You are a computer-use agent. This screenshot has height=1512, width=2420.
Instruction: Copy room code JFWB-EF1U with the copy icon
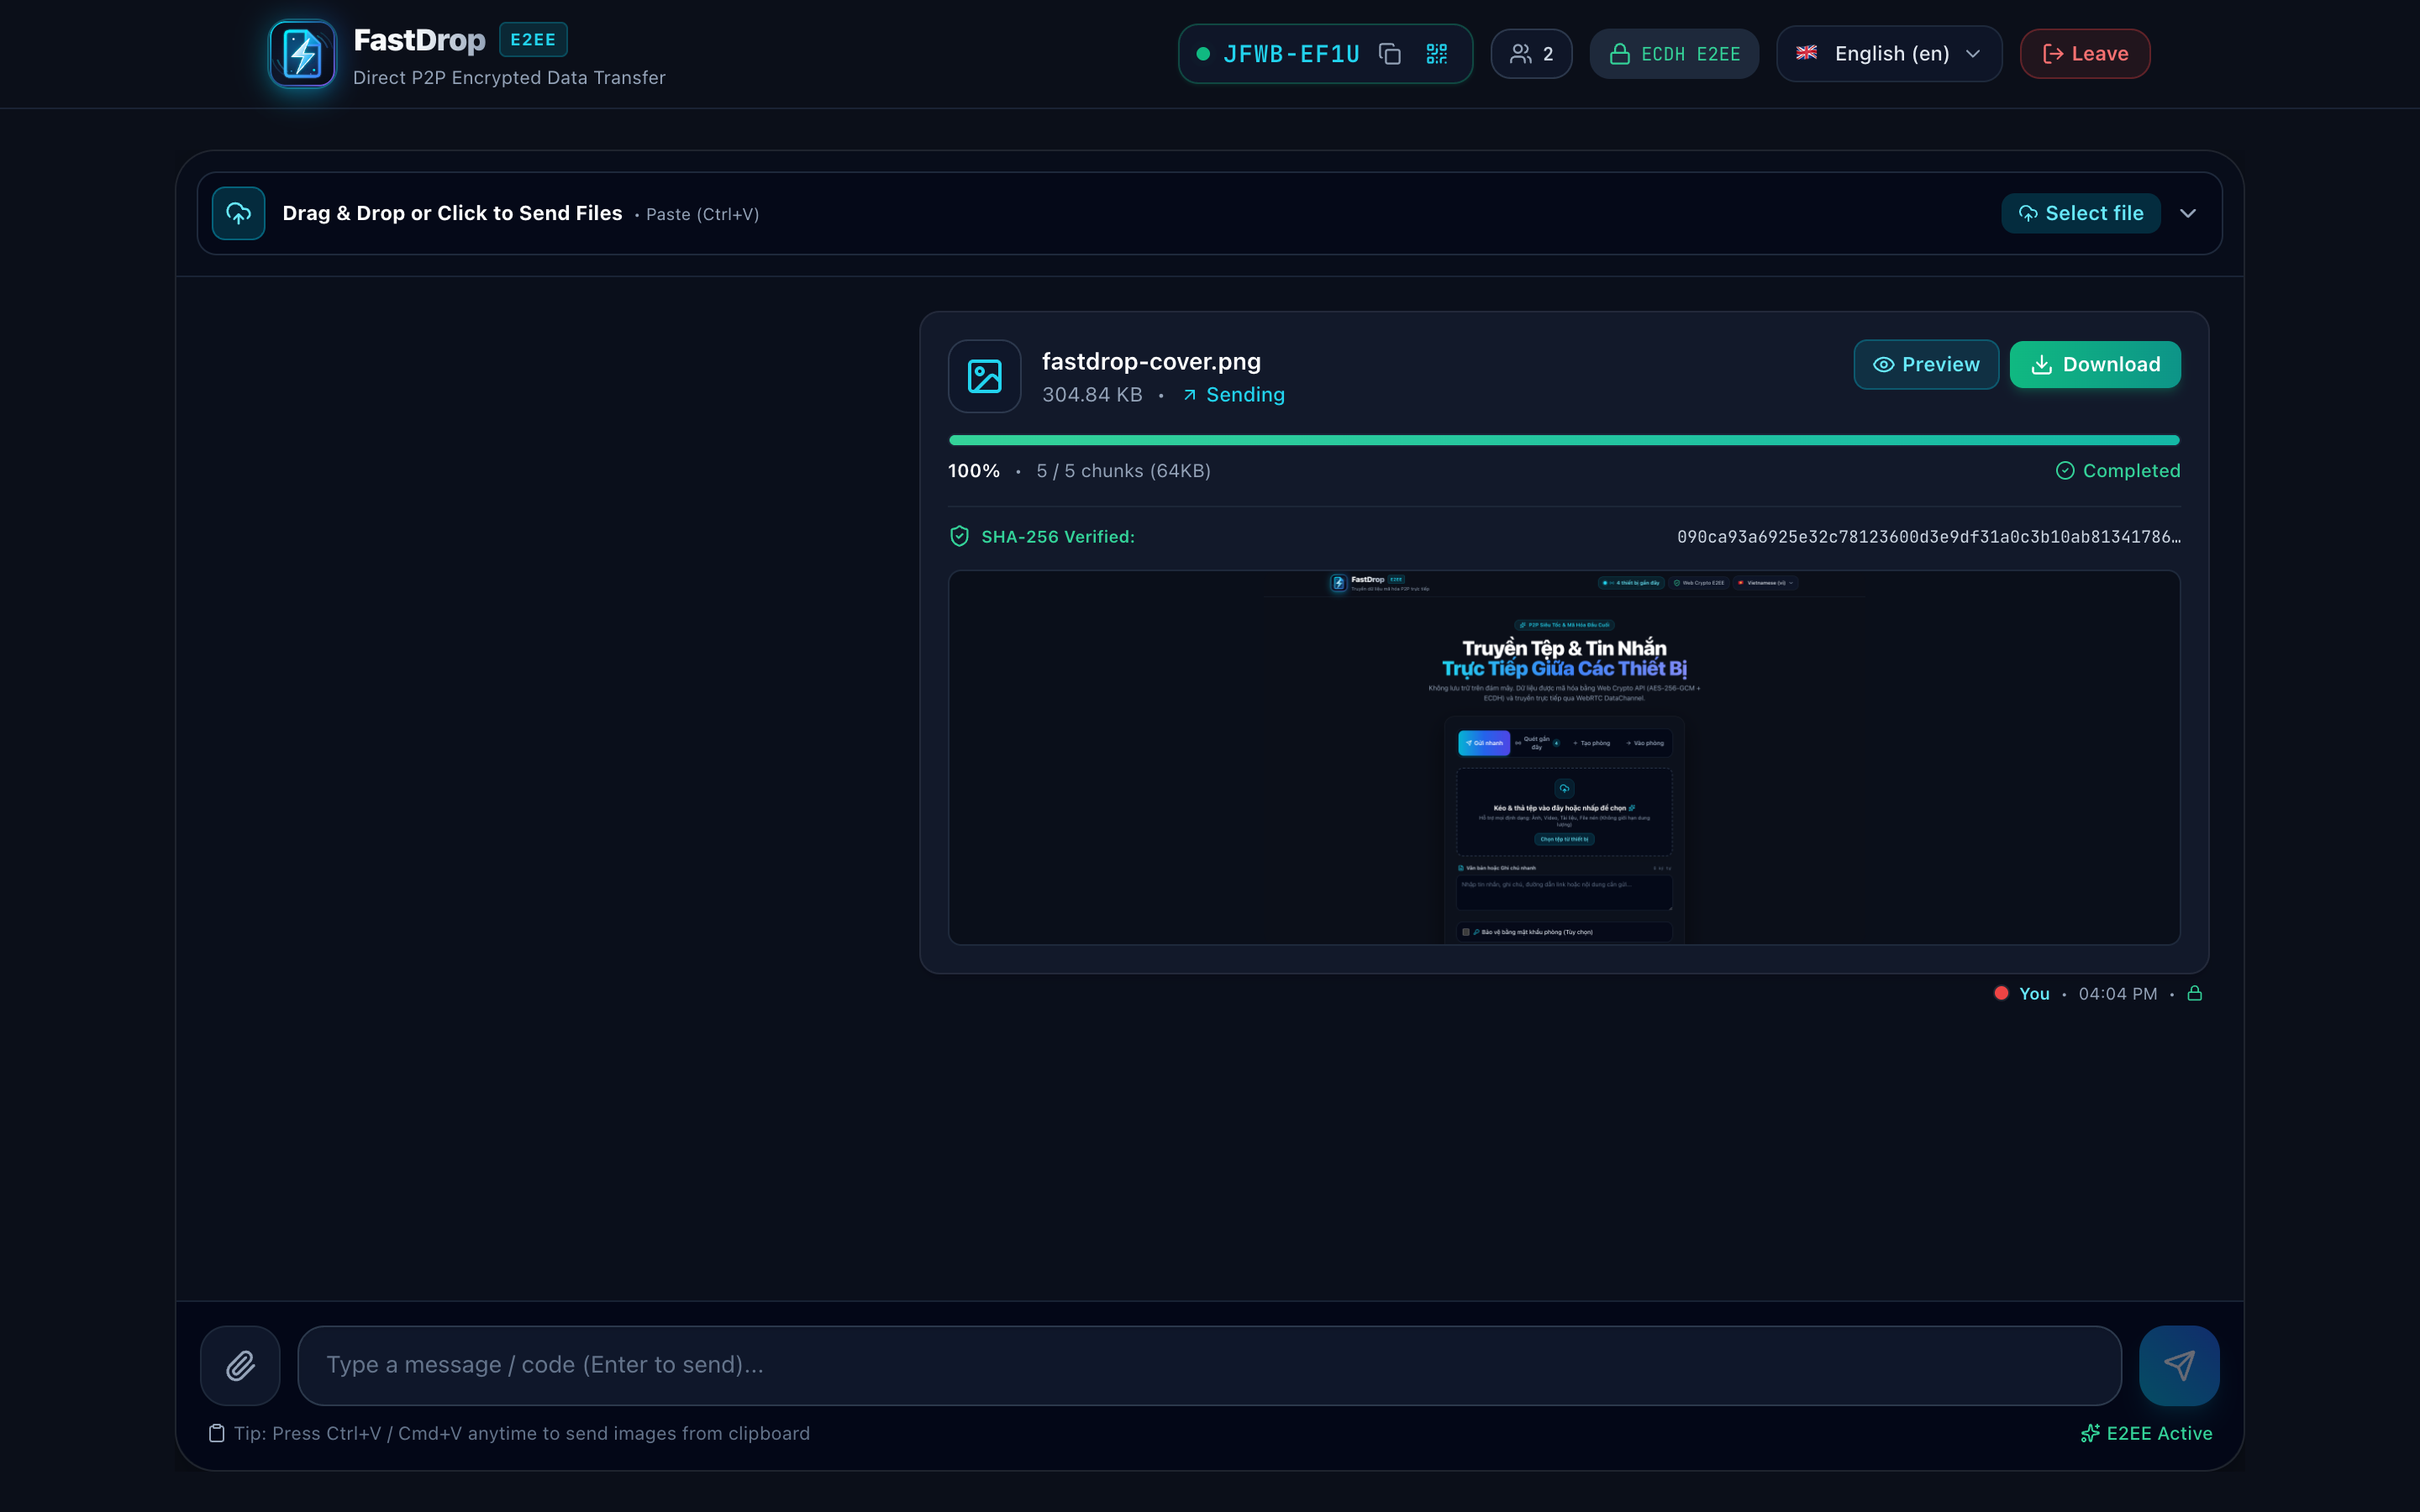[1389, 54]
